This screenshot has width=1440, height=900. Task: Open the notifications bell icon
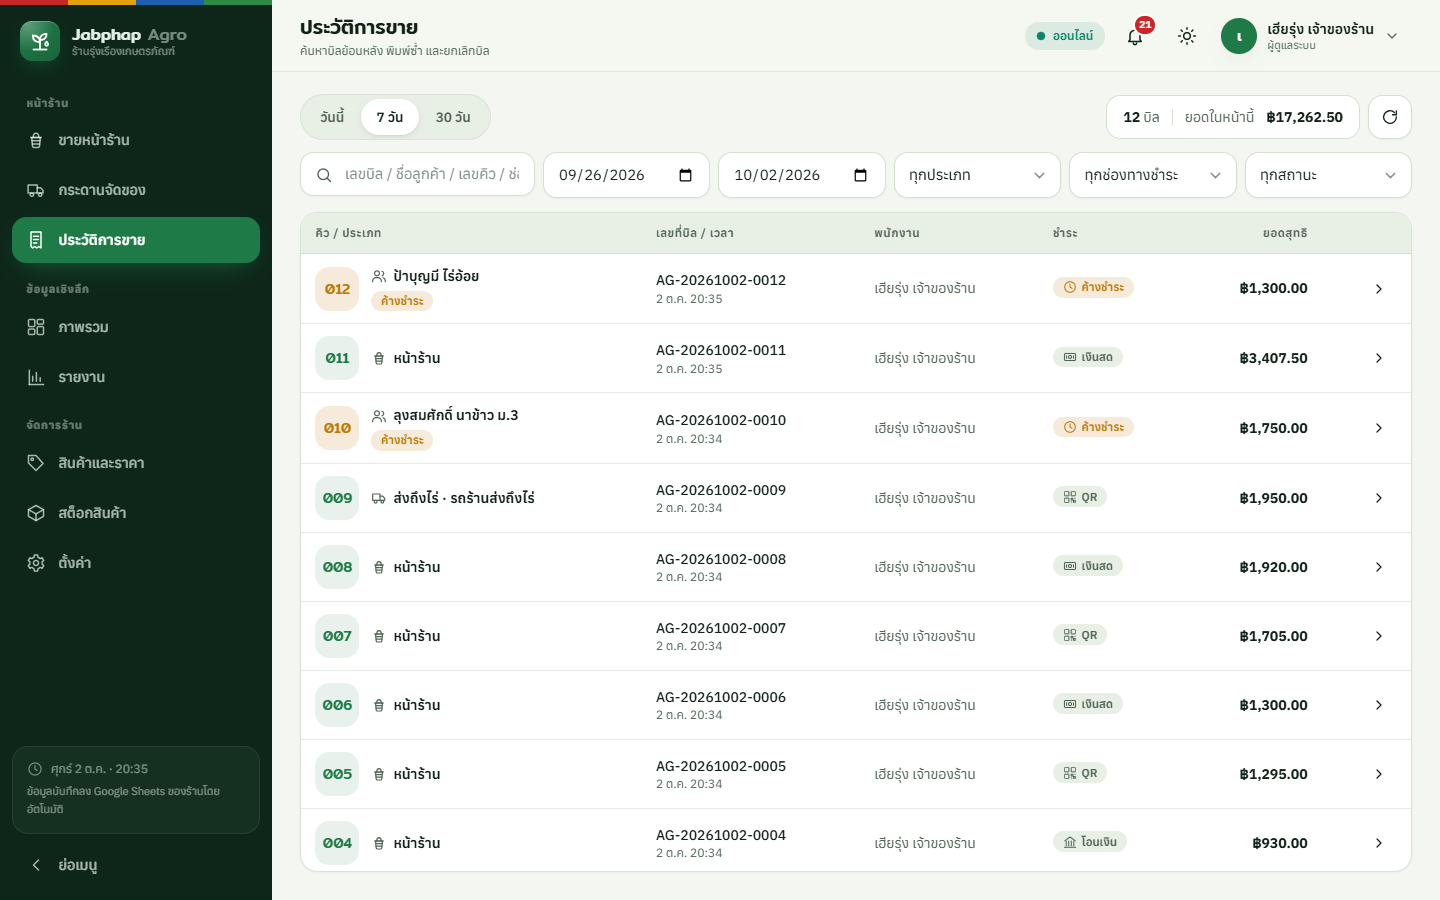(x=1135, y=36)
